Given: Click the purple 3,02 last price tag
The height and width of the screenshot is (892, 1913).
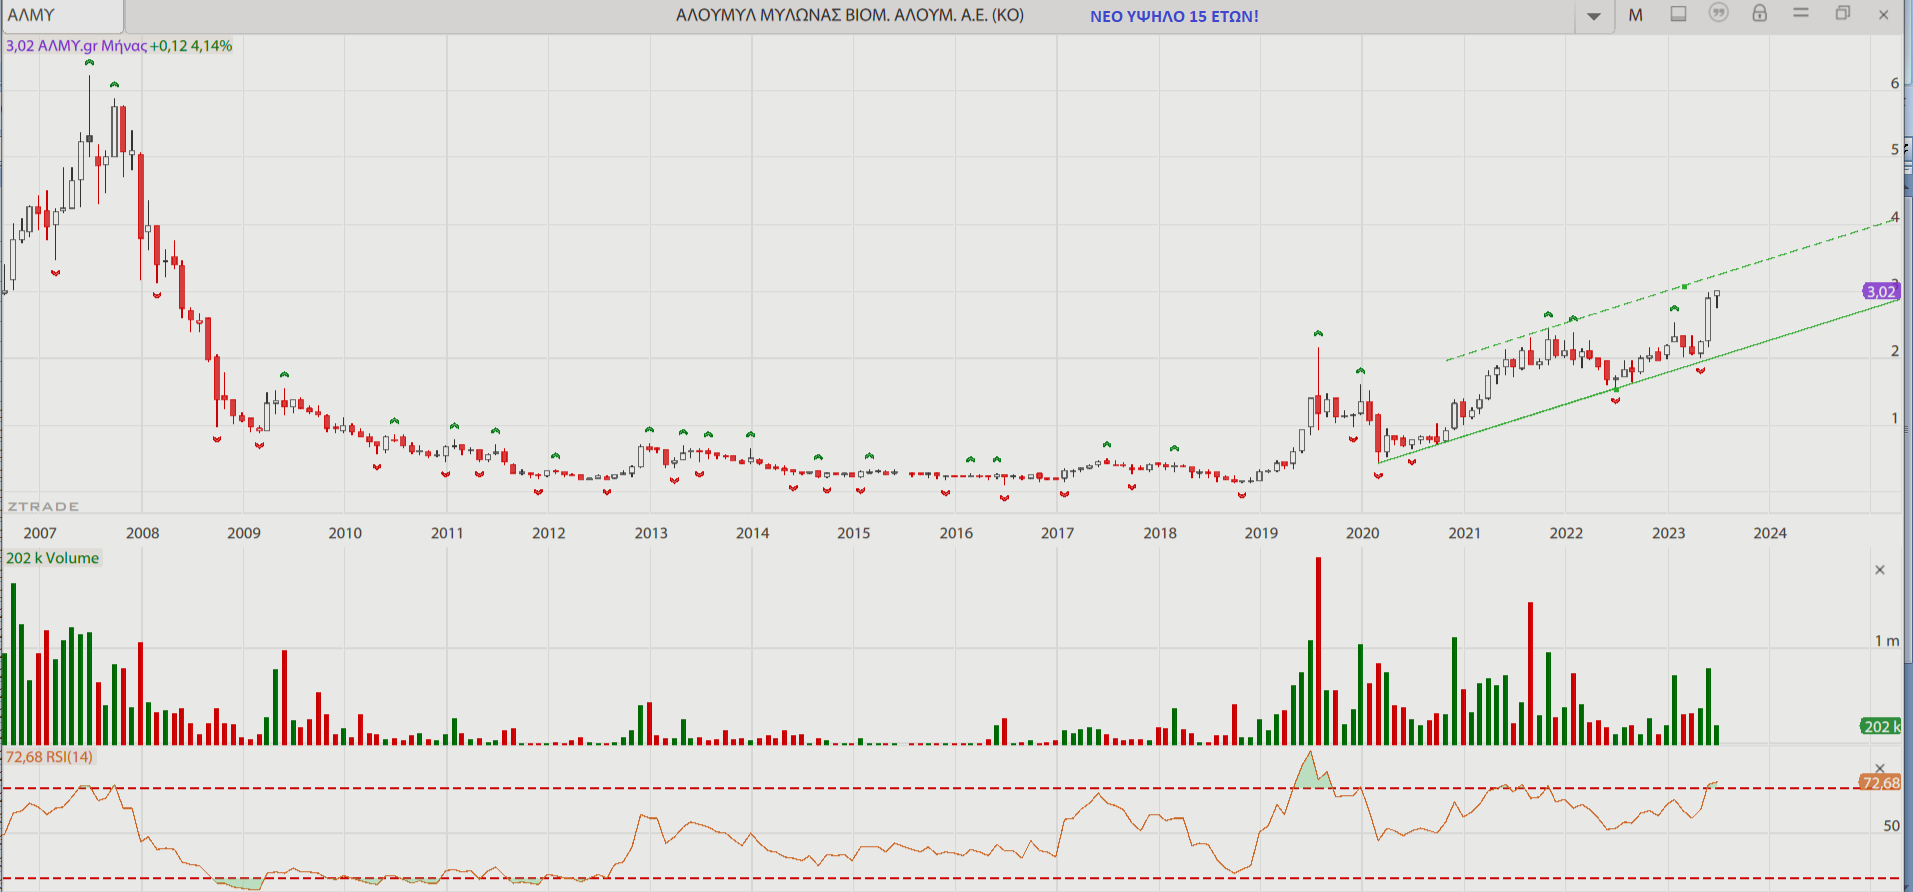Looking at the screenshot, I should pos(1880,292).
